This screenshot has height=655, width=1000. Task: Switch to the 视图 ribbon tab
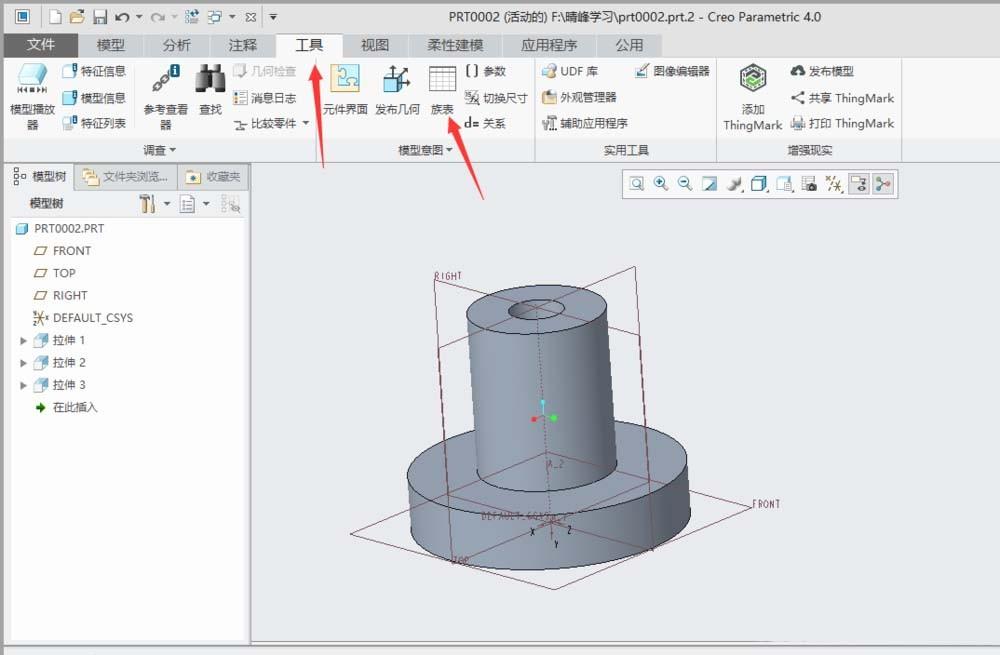point(374,44)
